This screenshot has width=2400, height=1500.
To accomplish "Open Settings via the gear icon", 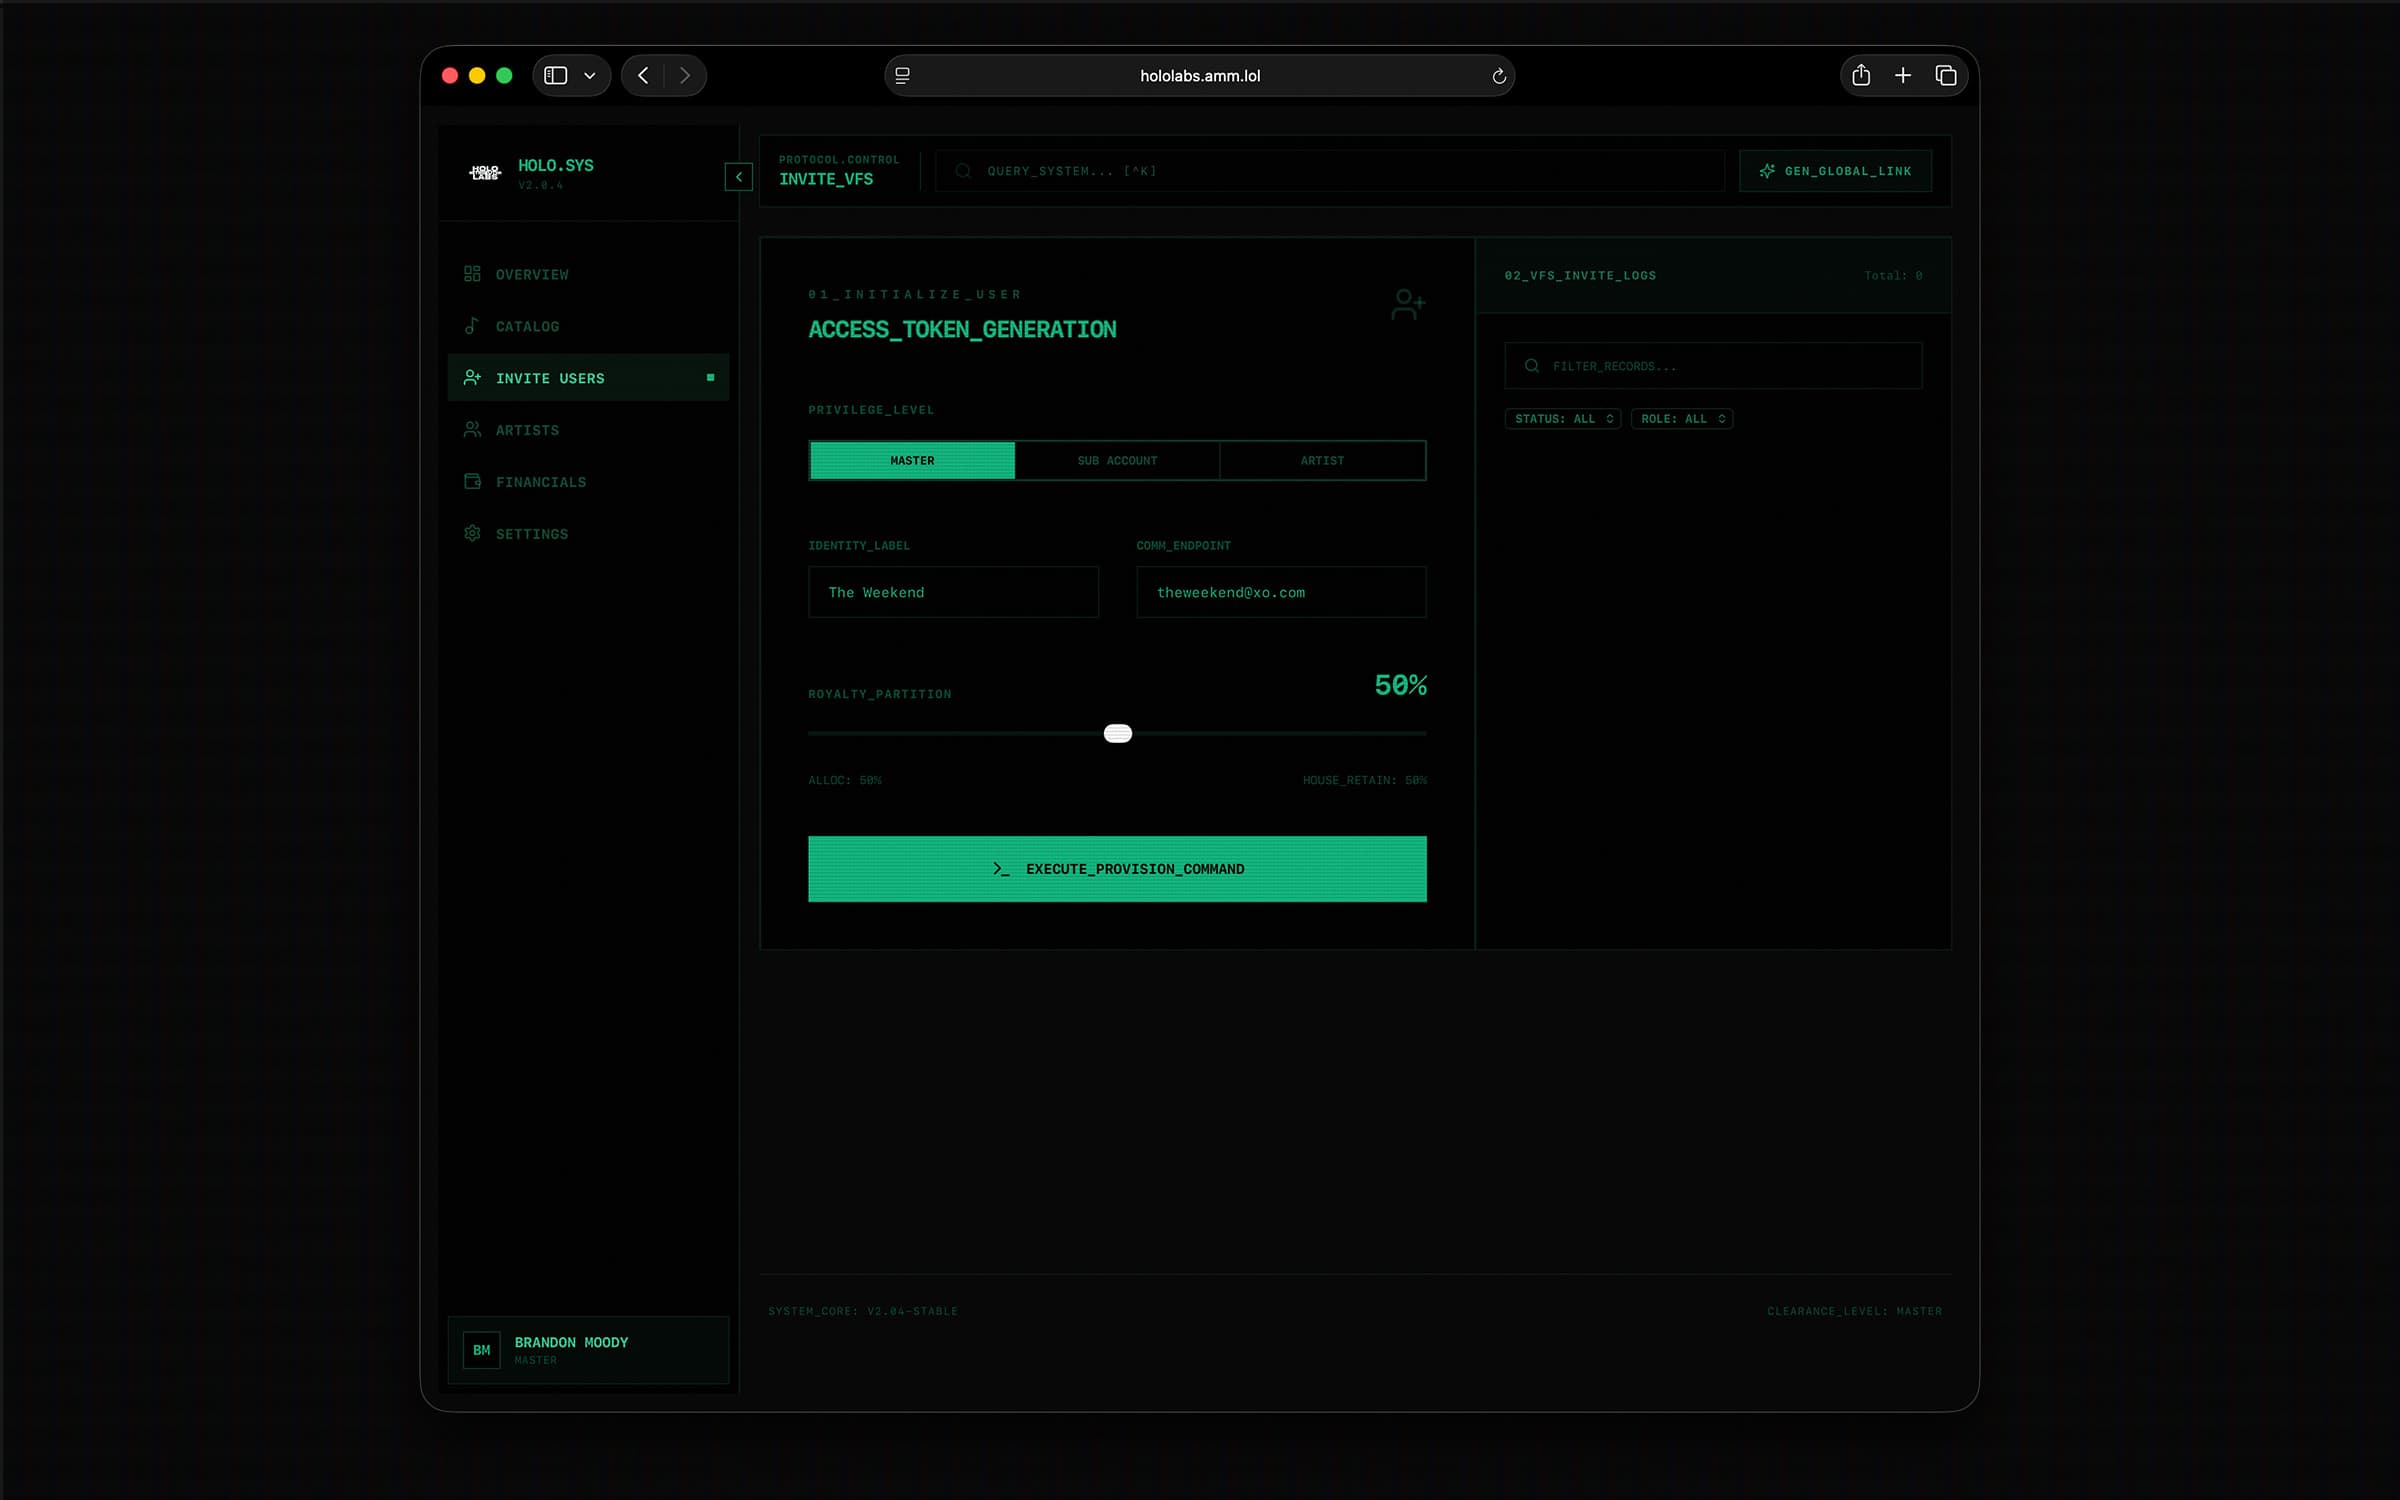I will [x=473, y=533].
